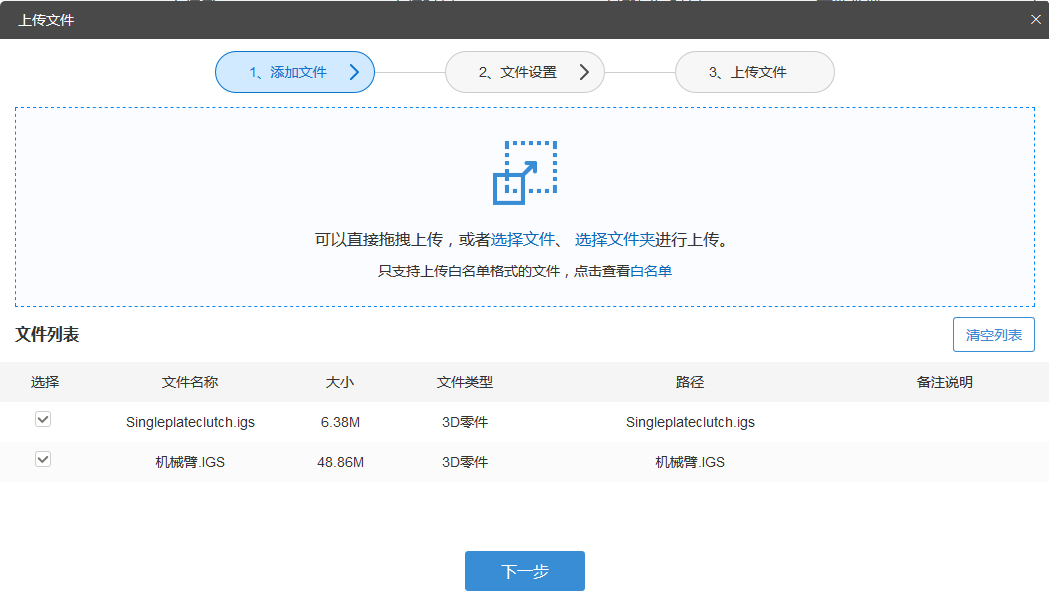
Task: Select step 1、添加文件
Action: tap(294, 72)
